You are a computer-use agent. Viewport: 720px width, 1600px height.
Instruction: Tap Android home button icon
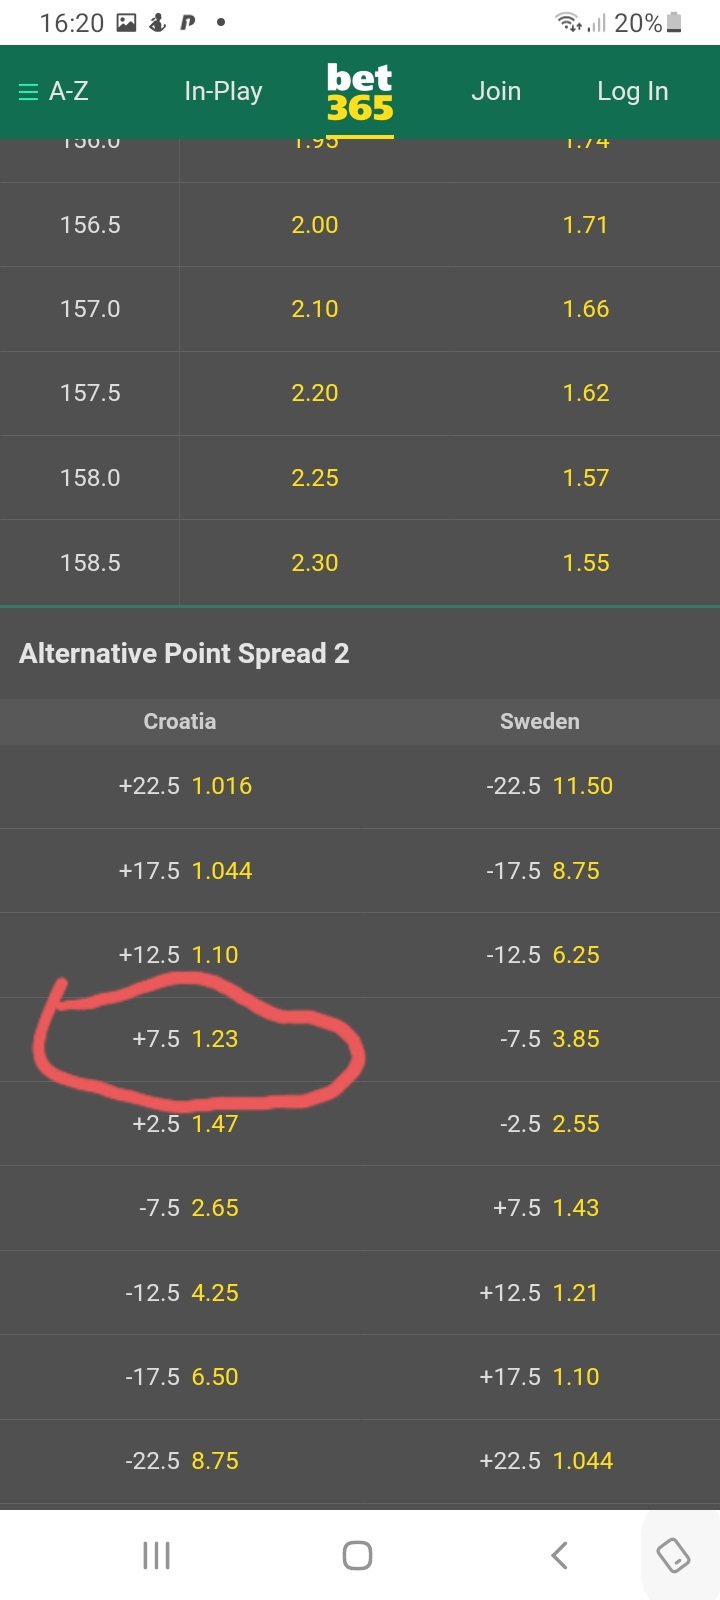tap(358, 1555)
